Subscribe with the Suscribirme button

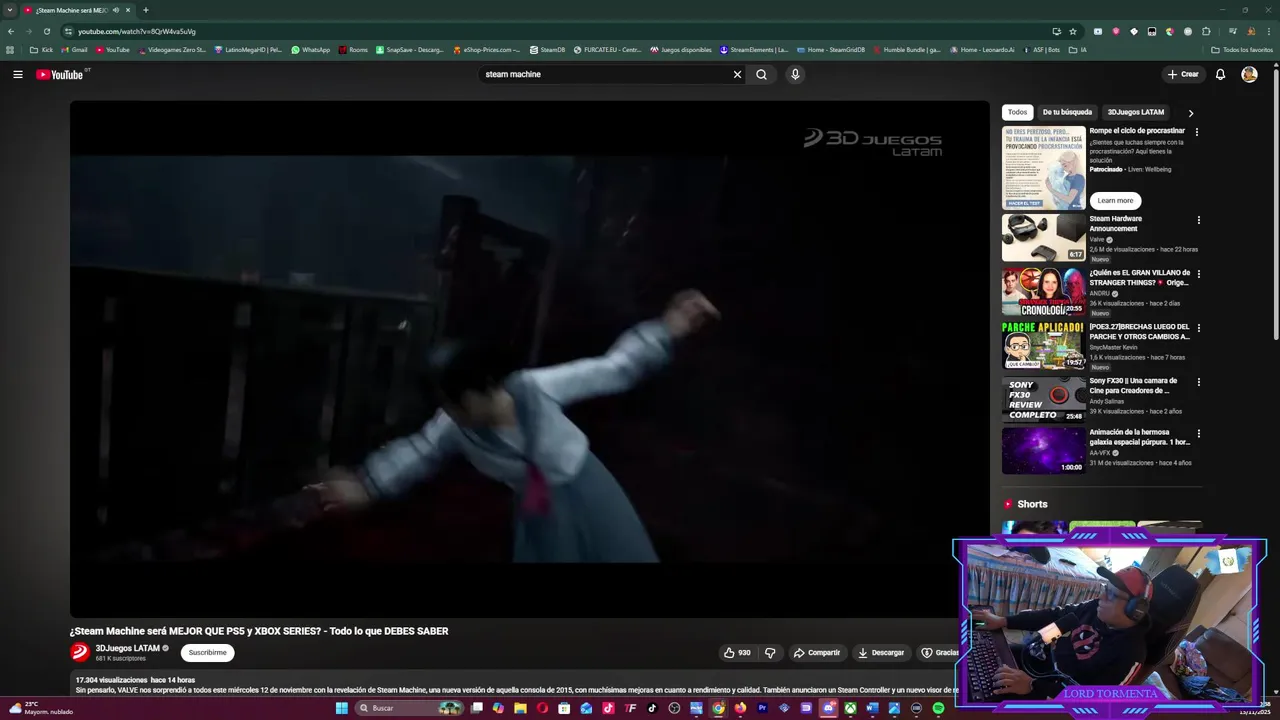[207, 653]
